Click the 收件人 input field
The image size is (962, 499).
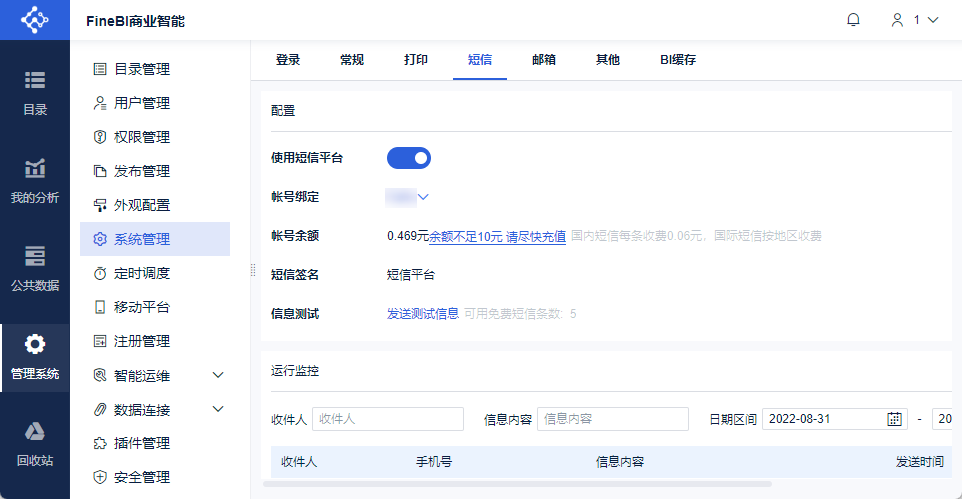tap(388, 419)
